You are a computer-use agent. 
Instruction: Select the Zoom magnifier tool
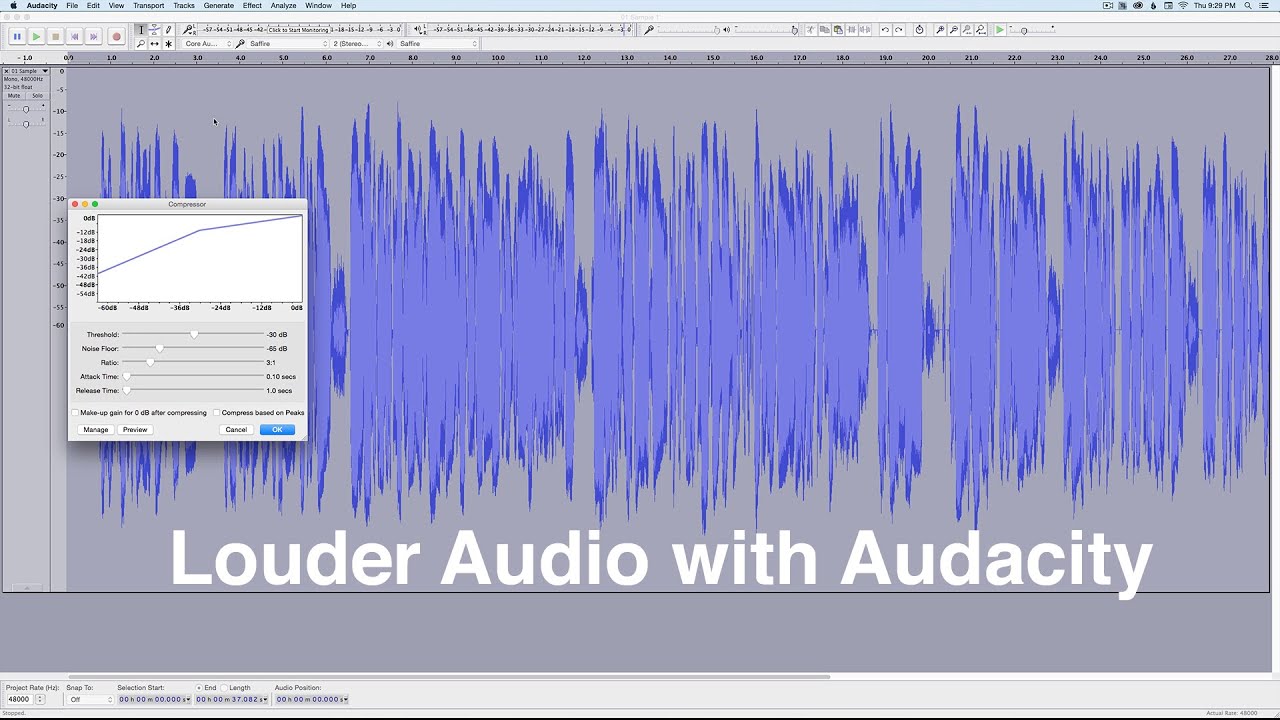click(x=141, y=43)
